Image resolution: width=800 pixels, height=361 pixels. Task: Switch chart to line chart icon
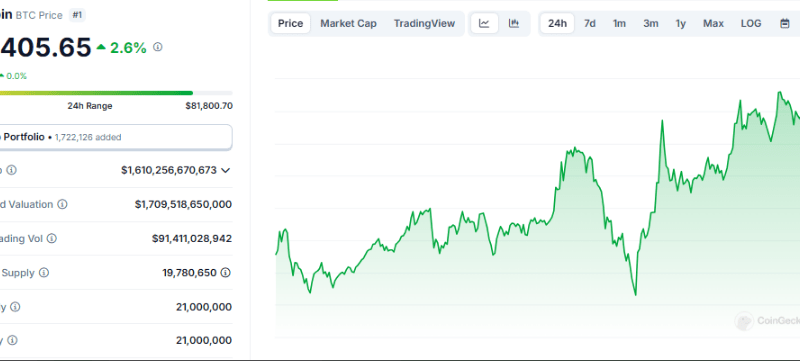point(484,23)
